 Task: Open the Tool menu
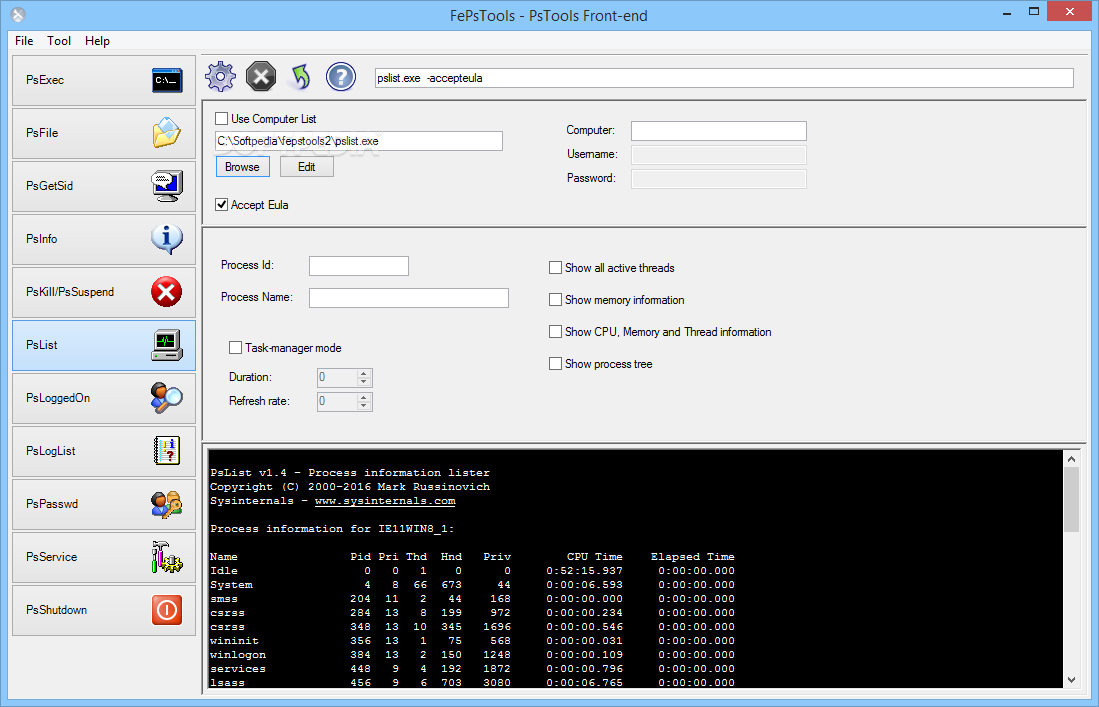coord(59,41)
